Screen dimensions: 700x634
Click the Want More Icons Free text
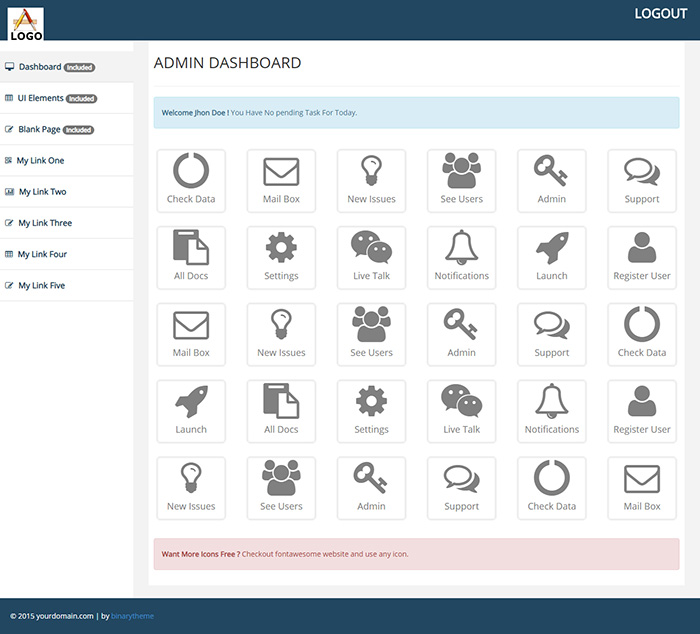pyautogui.click(x=285, y=554)
